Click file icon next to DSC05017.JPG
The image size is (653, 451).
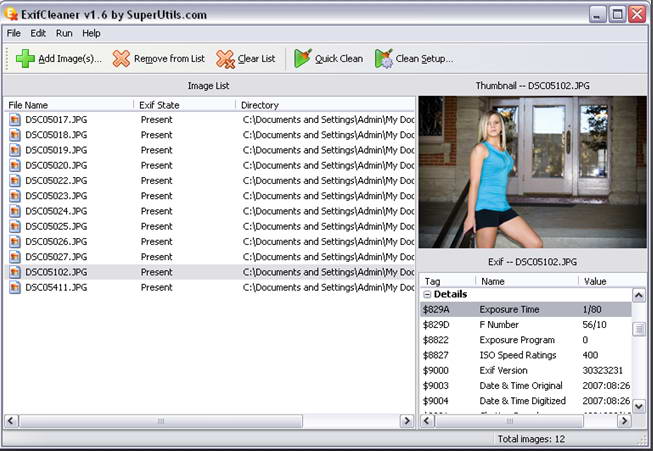pos(15,120)
